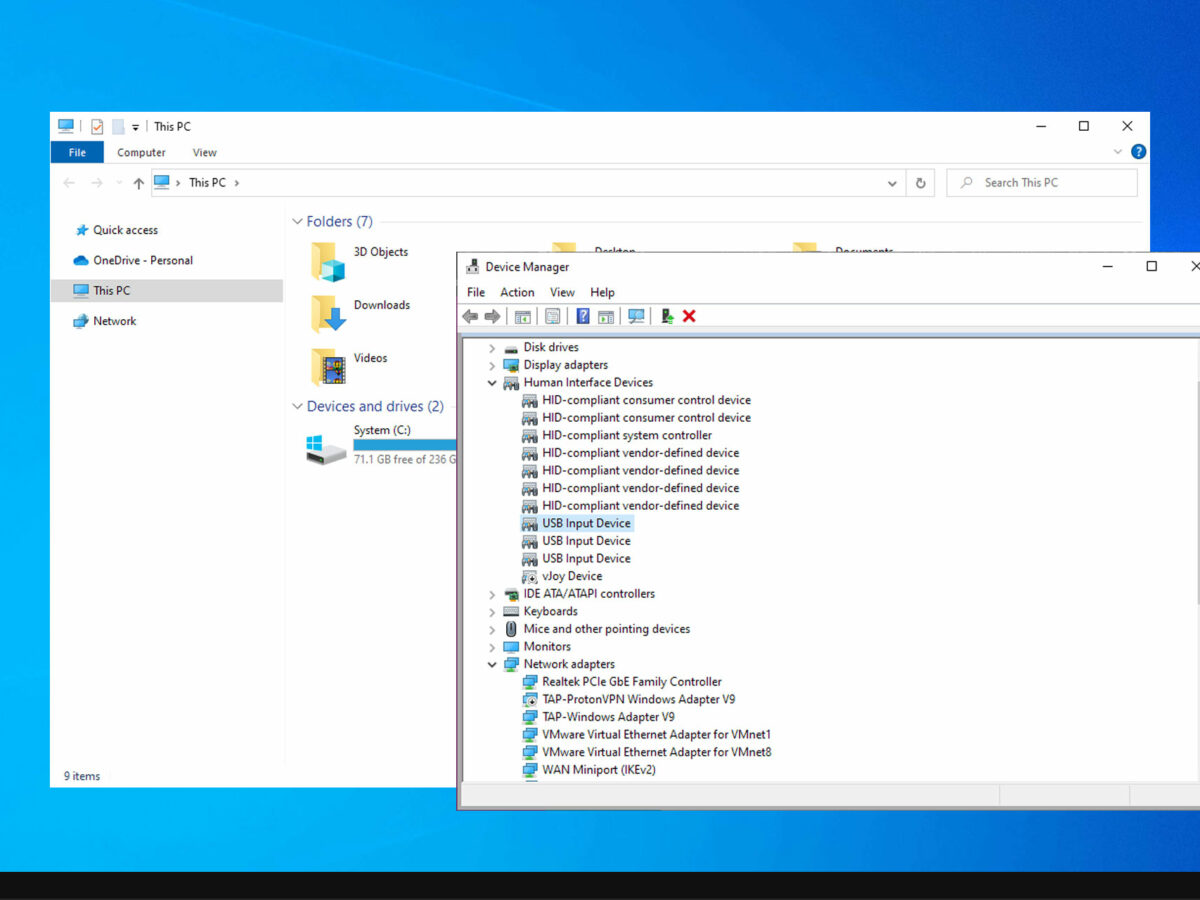Image resolution: width=1200 pixels, height=900 pixels.
Task: Click This PC in the address bar path
Action: coord(207,183)
